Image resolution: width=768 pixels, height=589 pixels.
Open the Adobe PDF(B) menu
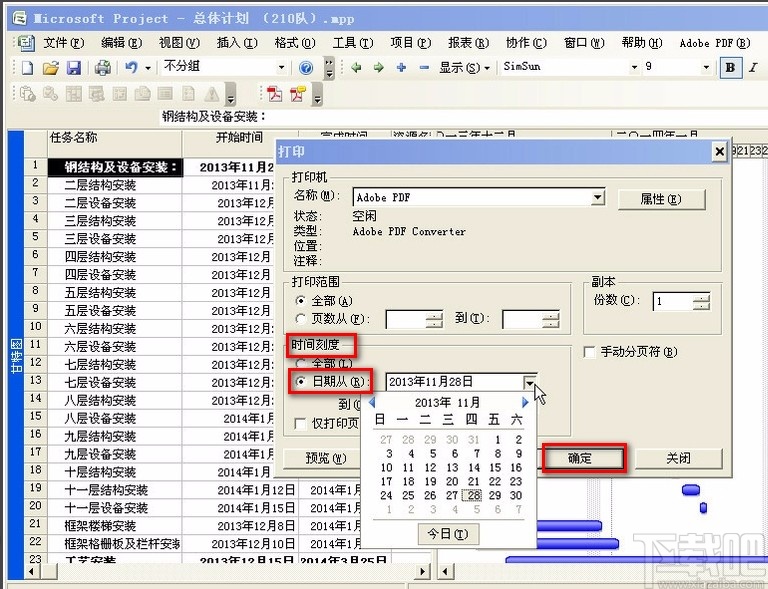715,43
